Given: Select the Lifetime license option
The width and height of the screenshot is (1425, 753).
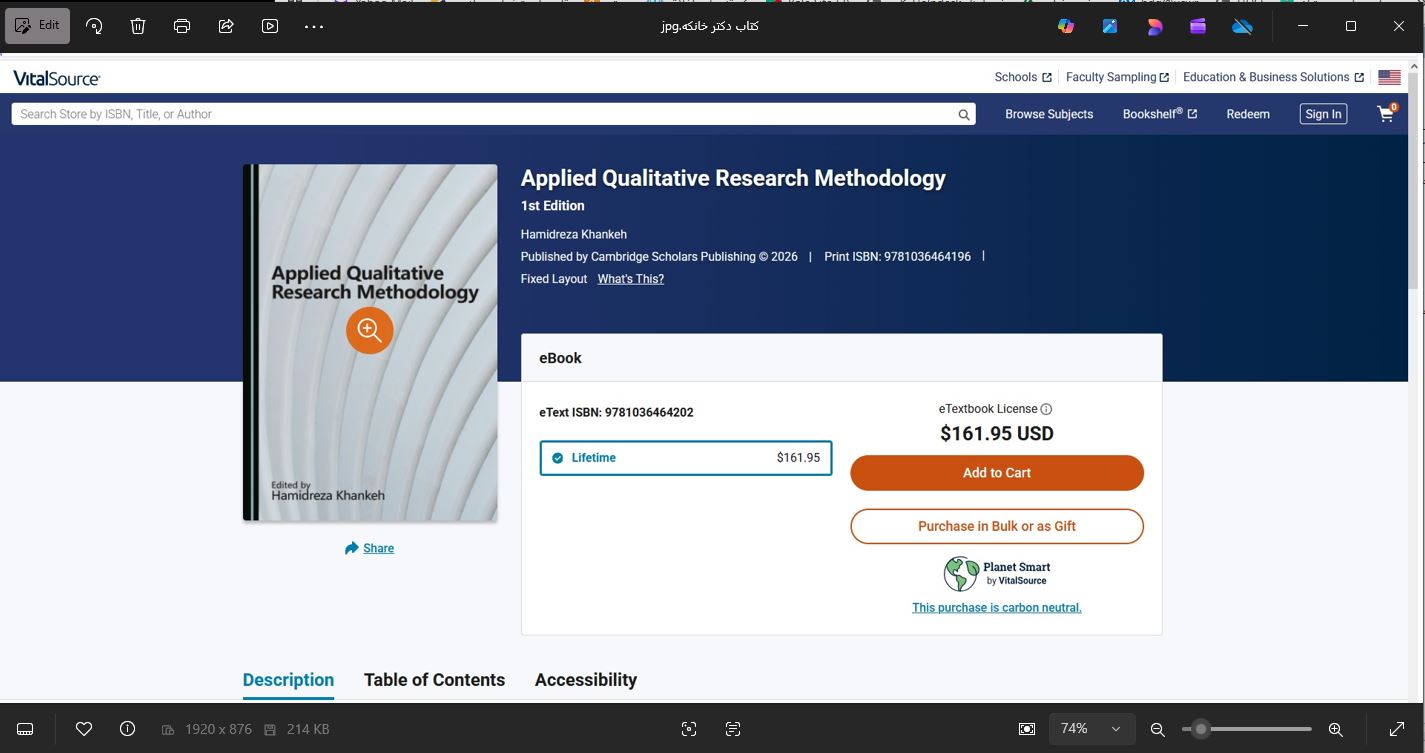Looking at the screenshot, I should point(686,458).
